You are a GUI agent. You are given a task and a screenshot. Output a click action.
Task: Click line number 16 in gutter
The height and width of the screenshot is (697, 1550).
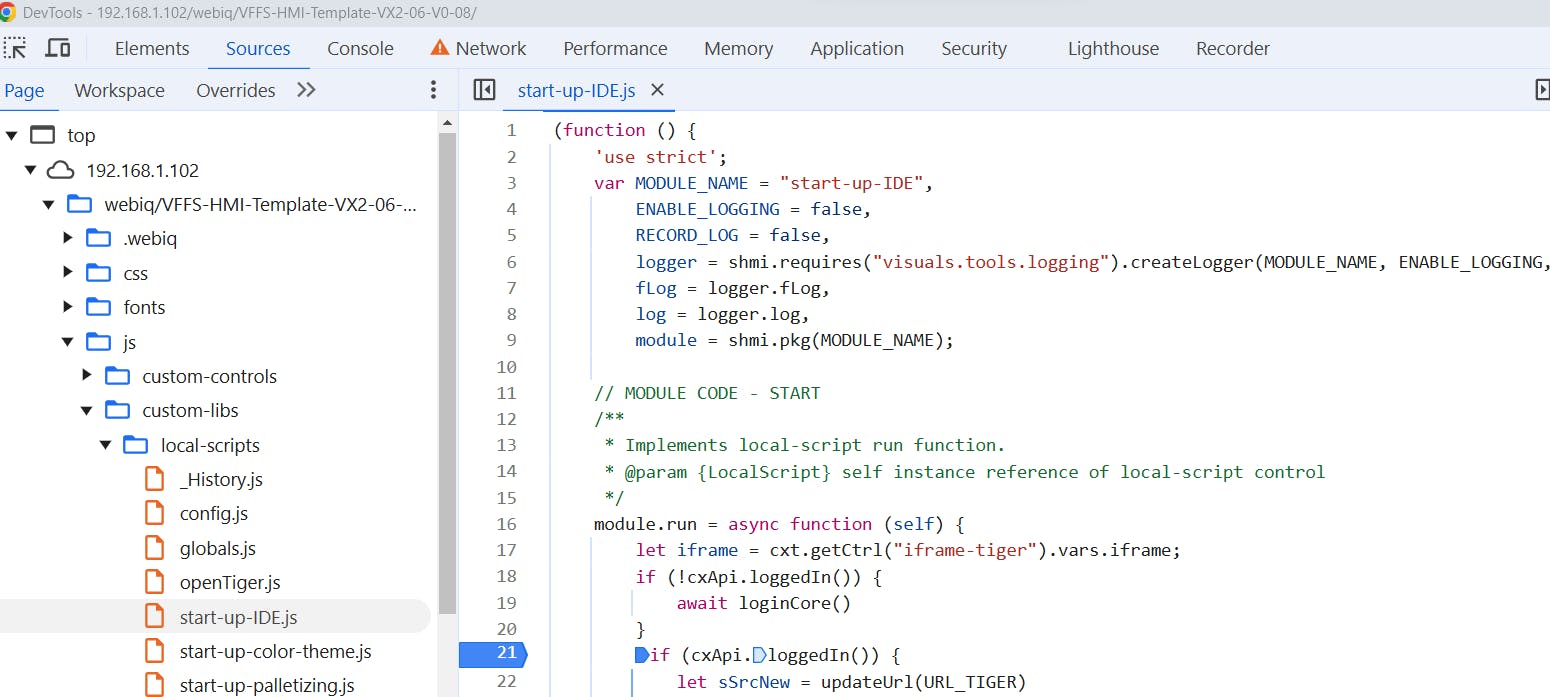pyautogui.click(x=506, y=524)
